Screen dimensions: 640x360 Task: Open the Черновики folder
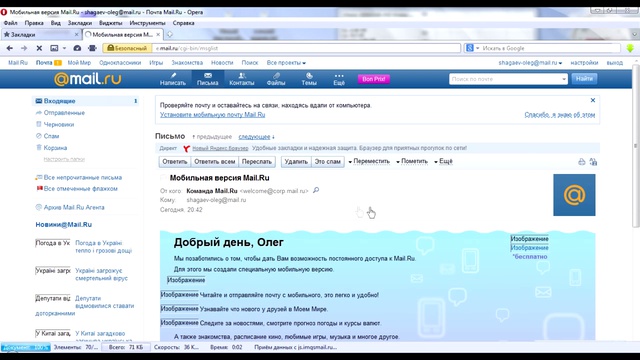(x=59, y=124)
